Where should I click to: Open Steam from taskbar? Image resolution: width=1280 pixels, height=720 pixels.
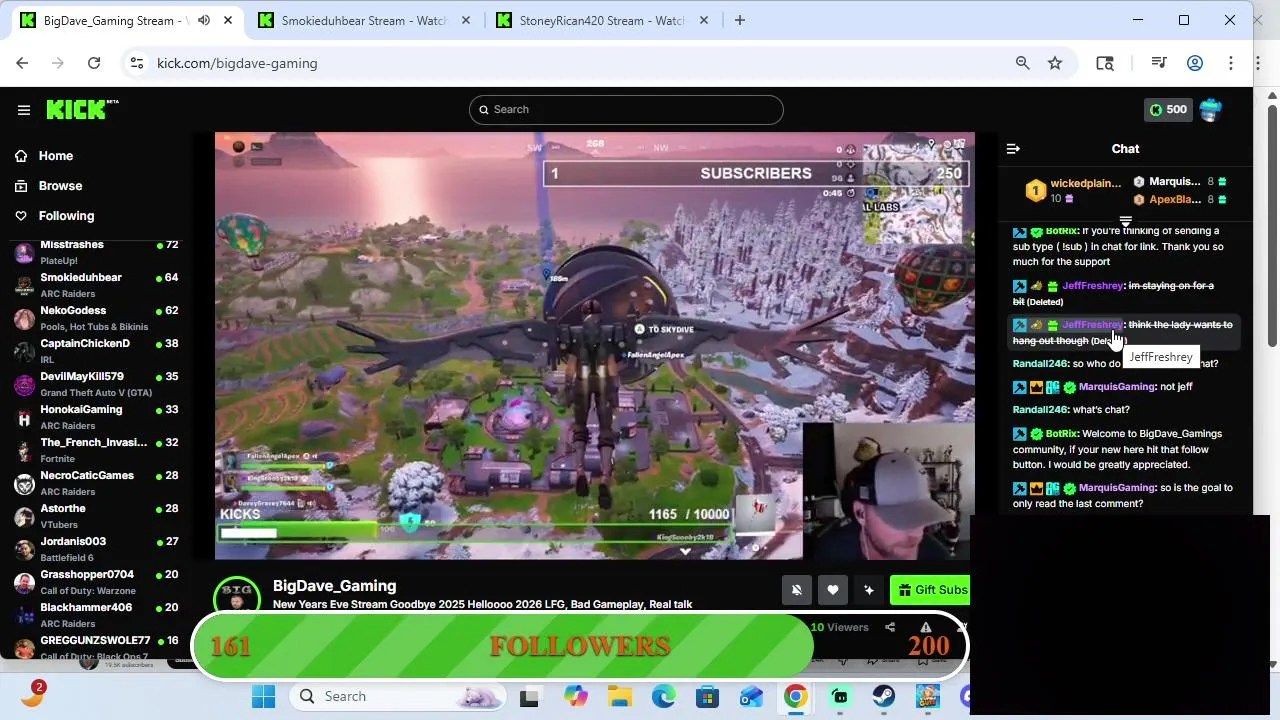click(884, 697)
